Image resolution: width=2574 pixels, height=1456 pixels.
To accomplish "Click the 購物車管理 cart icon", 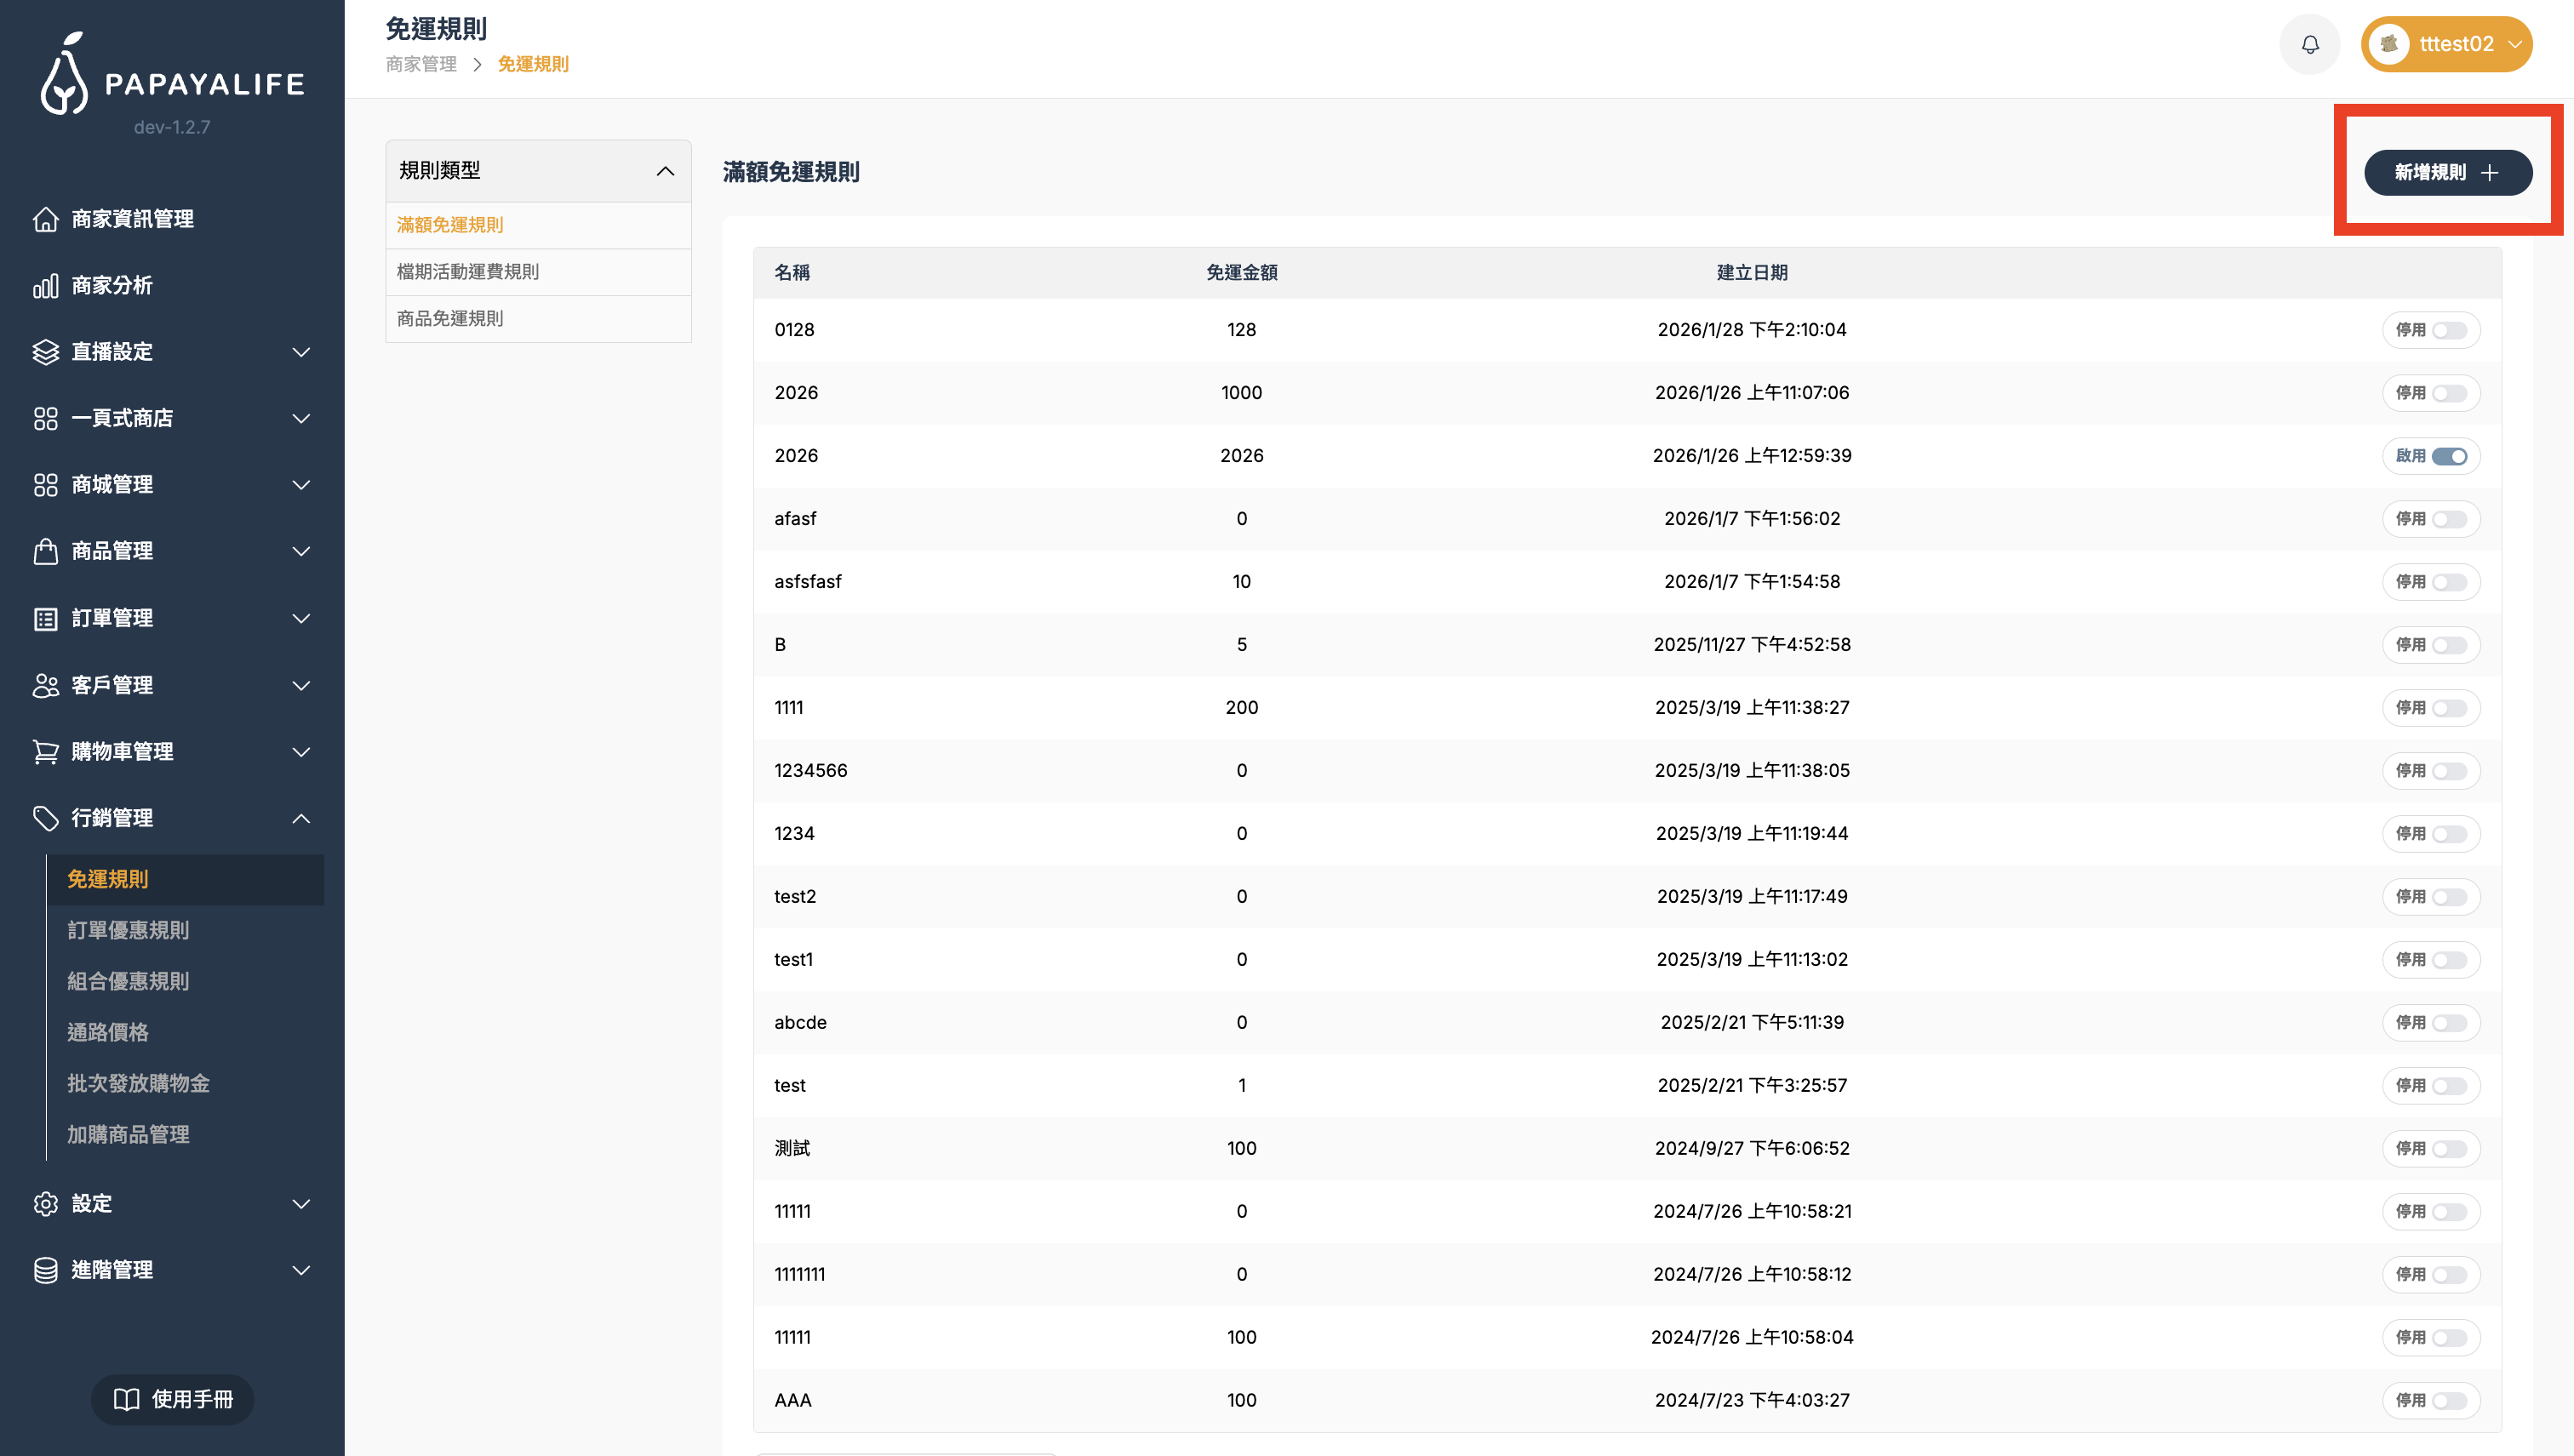I will (x=46, y=752).
